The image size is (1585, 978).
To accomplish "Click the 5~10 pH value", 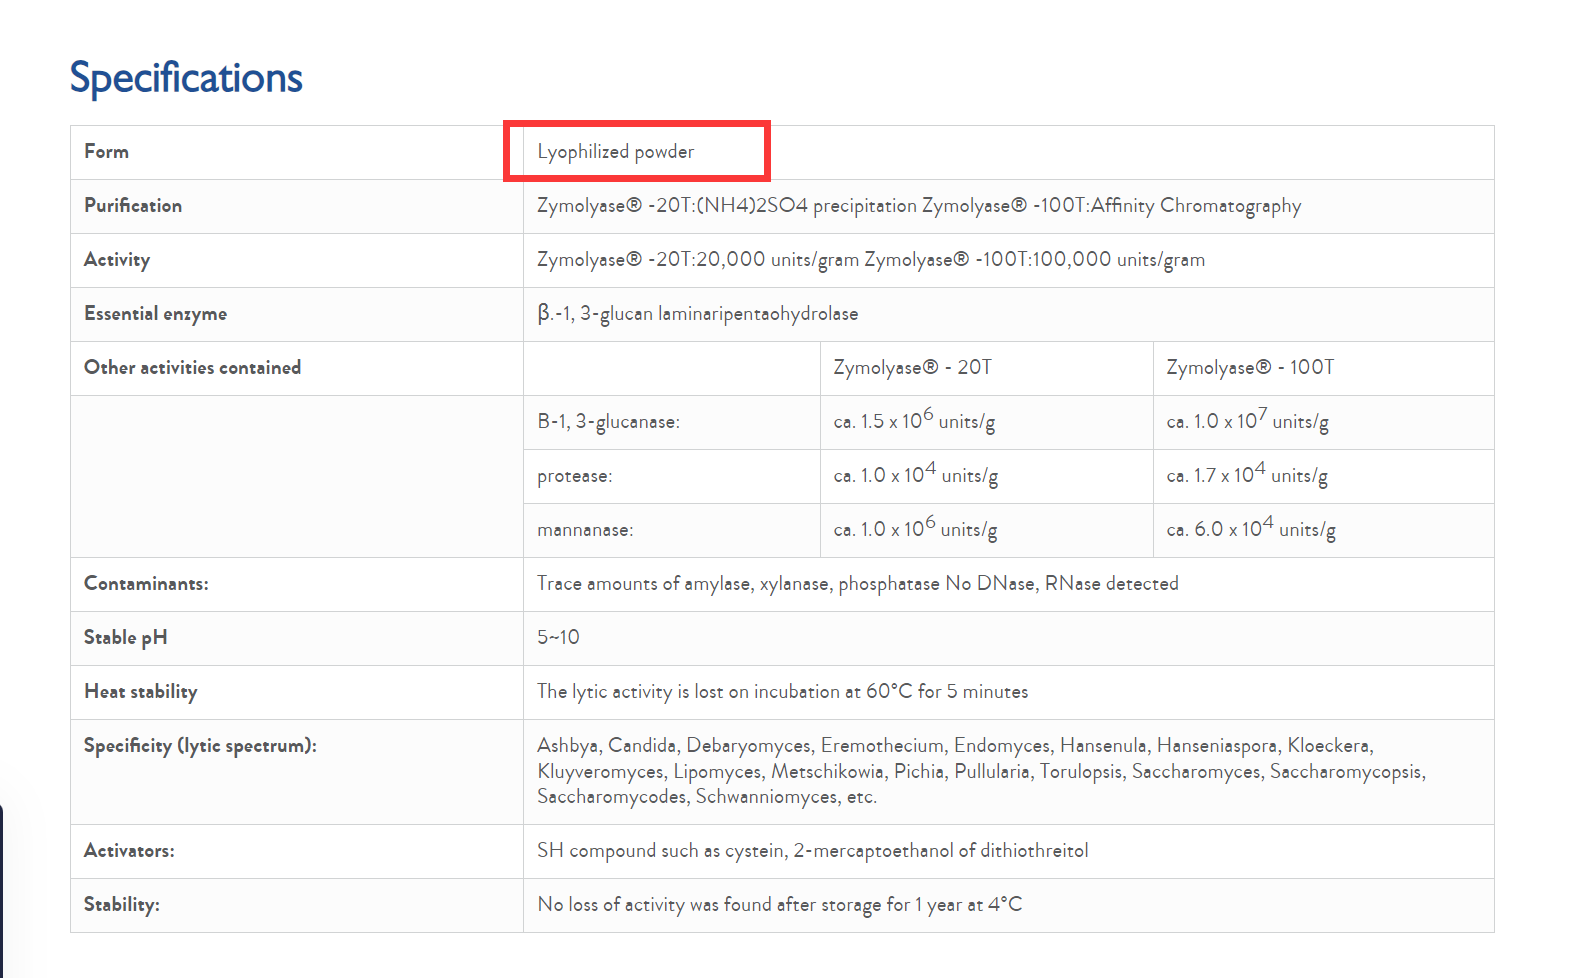I will [558, 638].
